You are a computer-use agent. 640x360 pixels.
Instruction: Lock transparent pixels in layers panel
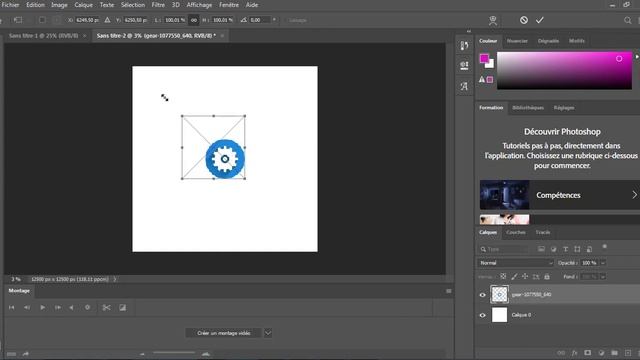click(x=503, y=277)
